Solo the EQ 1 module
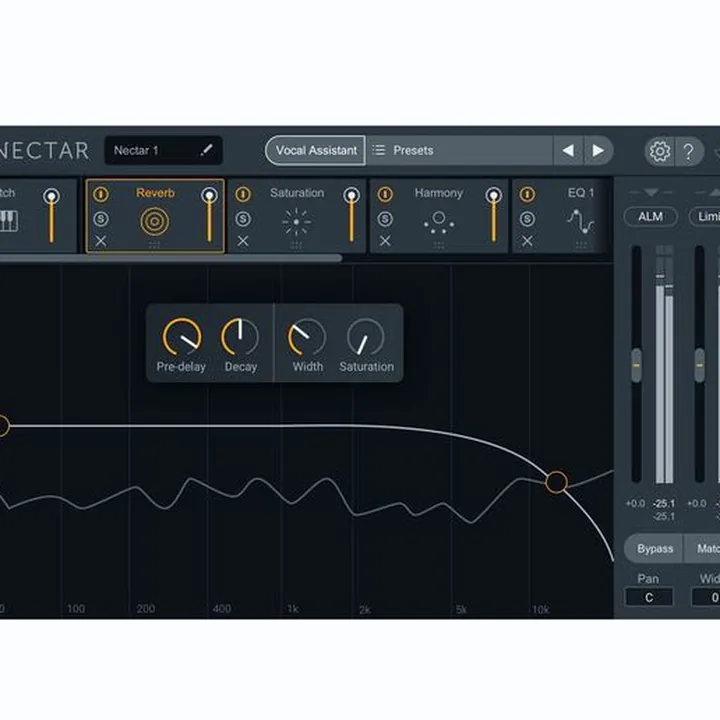 [x=527, y=219]
